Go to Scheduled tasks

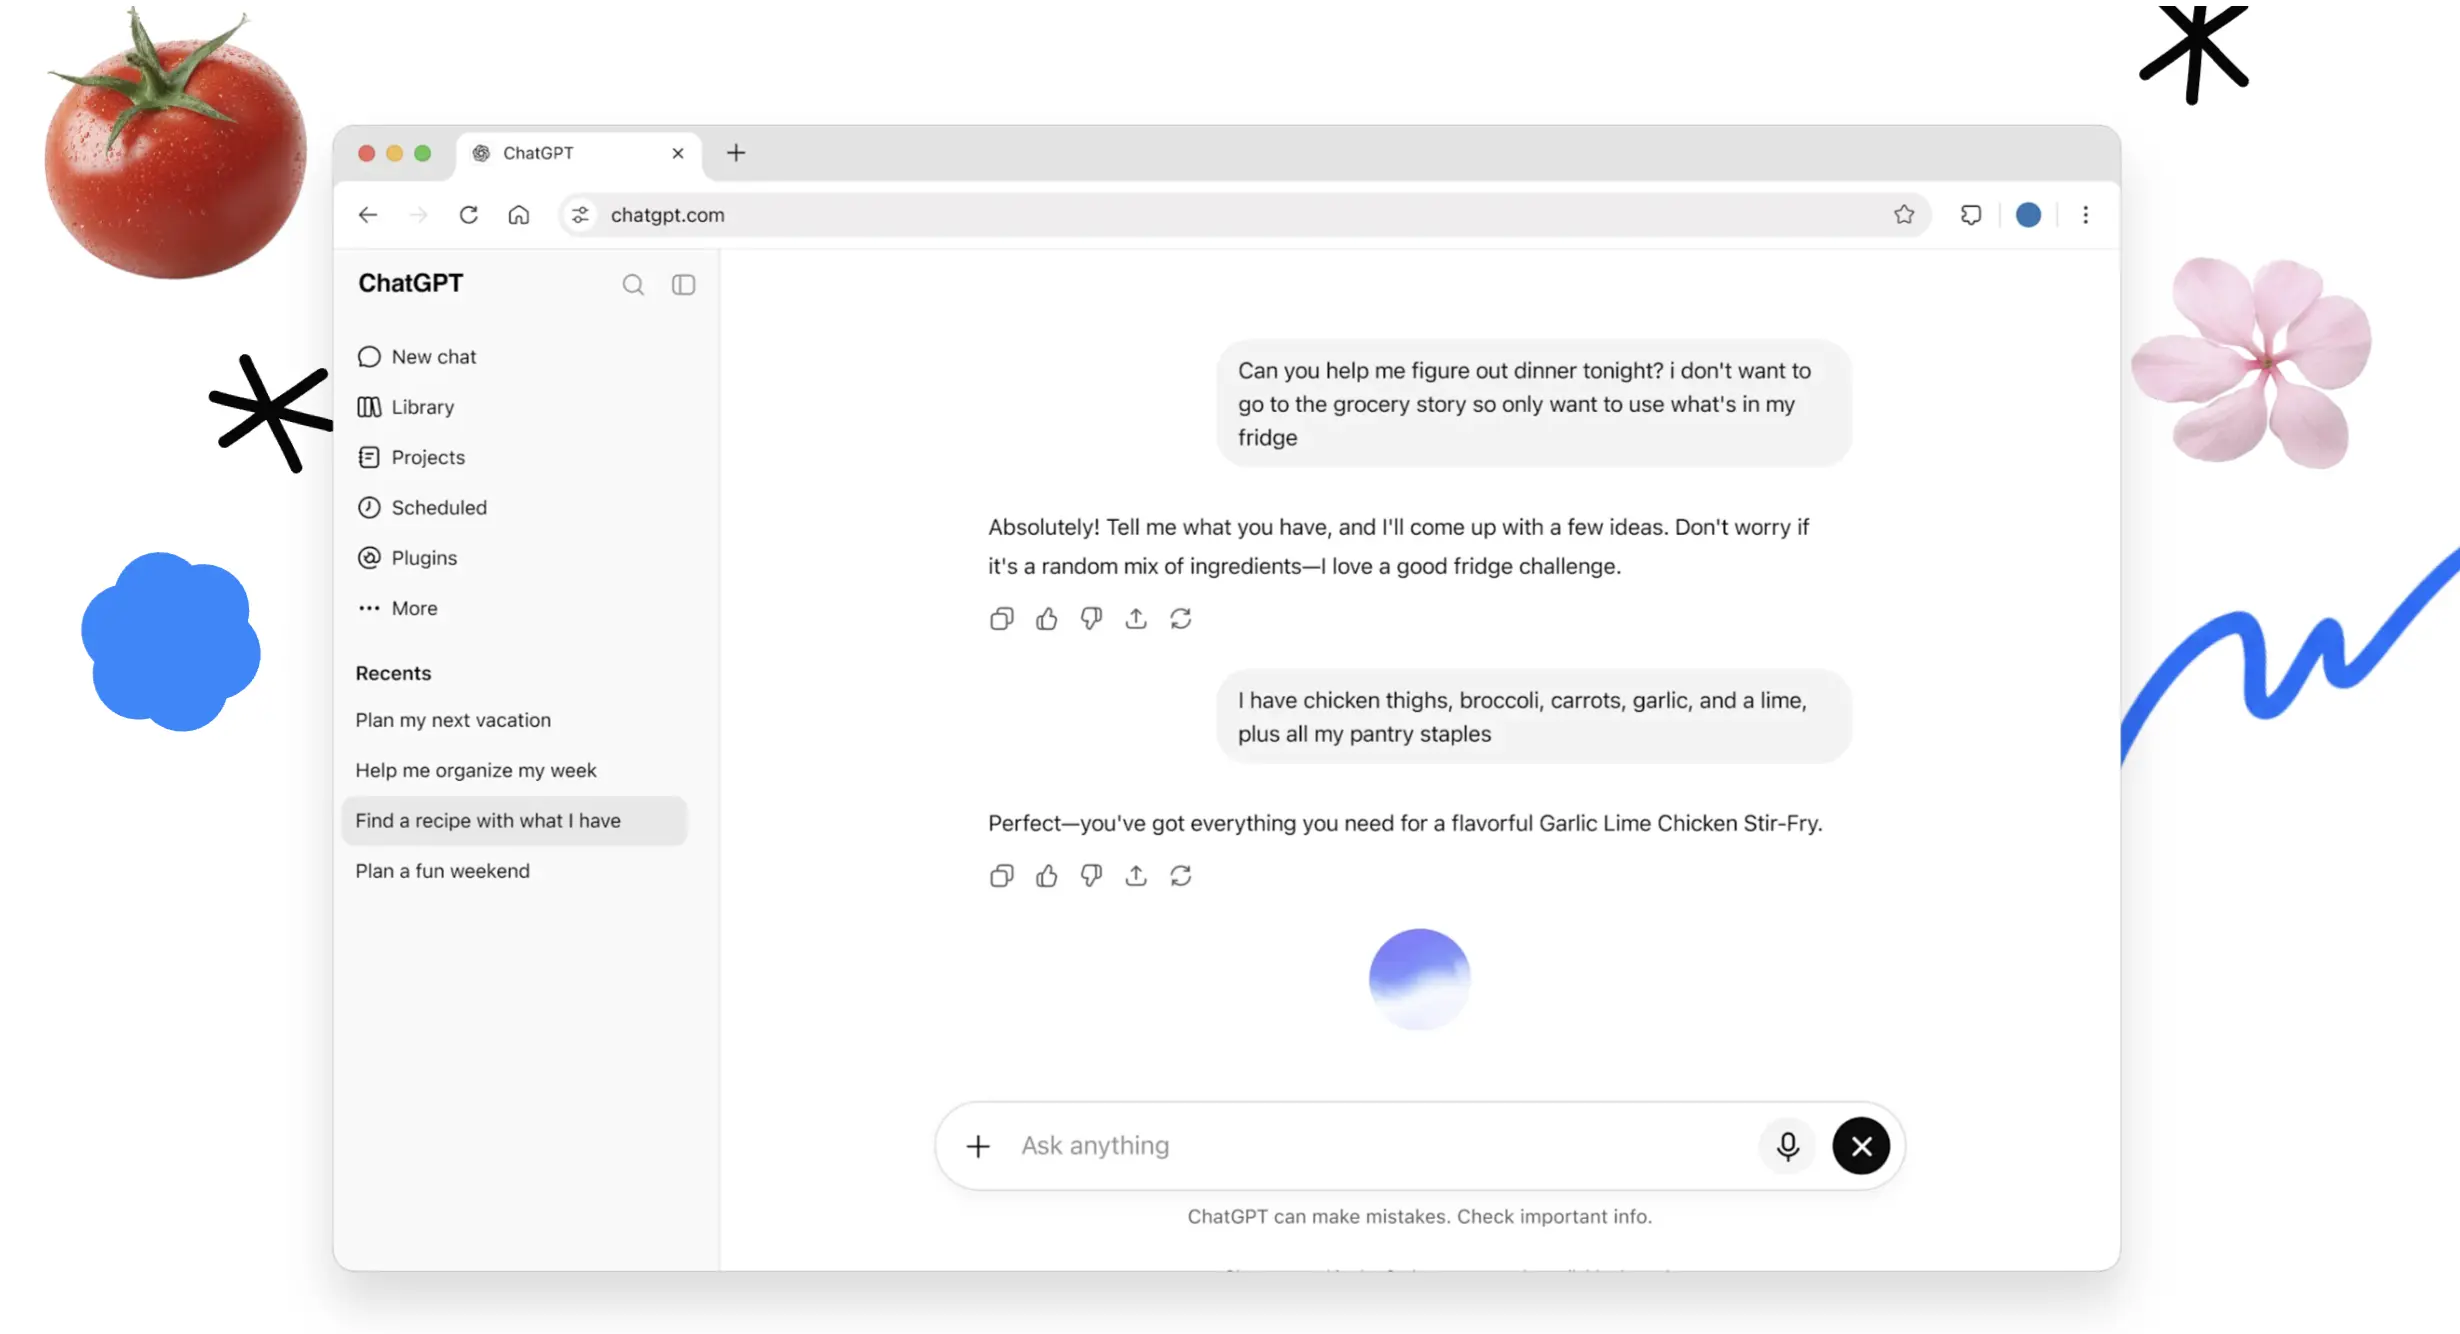[422, 507]
